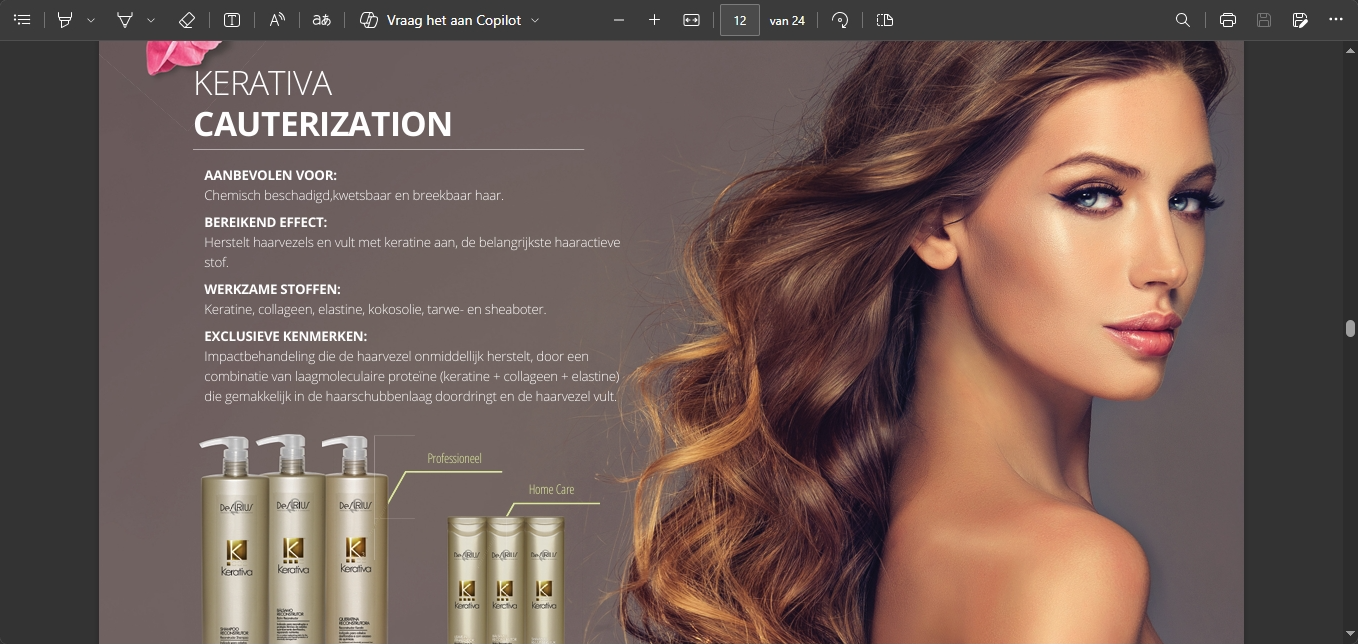
Task: Toggle the page view layout
Action: pos(884,20)
